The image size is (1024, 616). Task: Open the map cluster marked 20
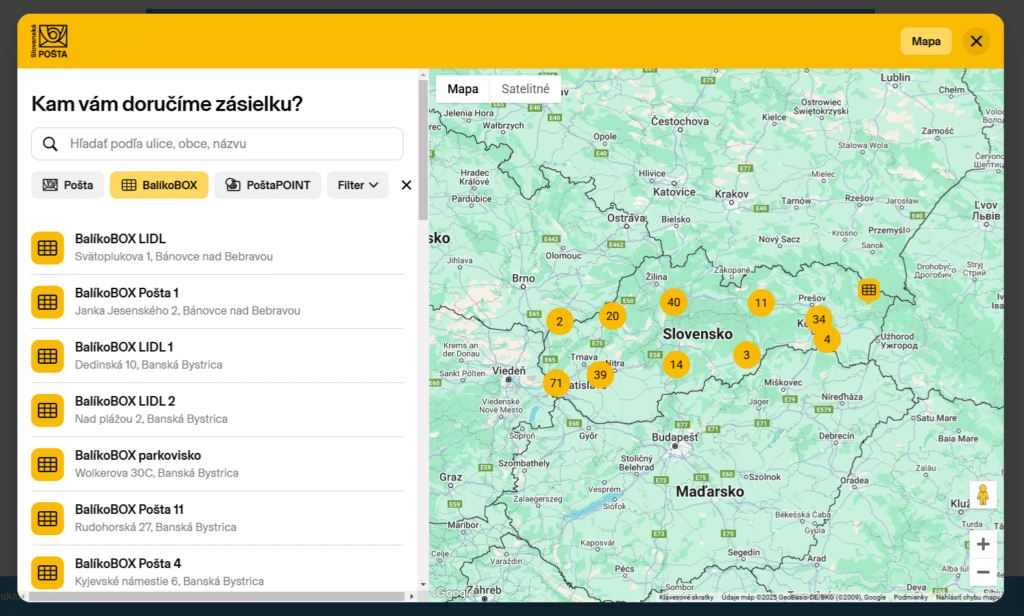(x=613, y=316)
